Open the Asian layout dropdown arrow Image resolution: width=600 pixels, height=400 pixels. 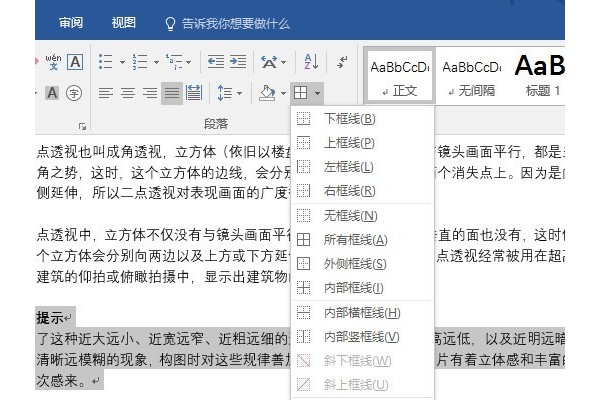click(x=283, y=62)
